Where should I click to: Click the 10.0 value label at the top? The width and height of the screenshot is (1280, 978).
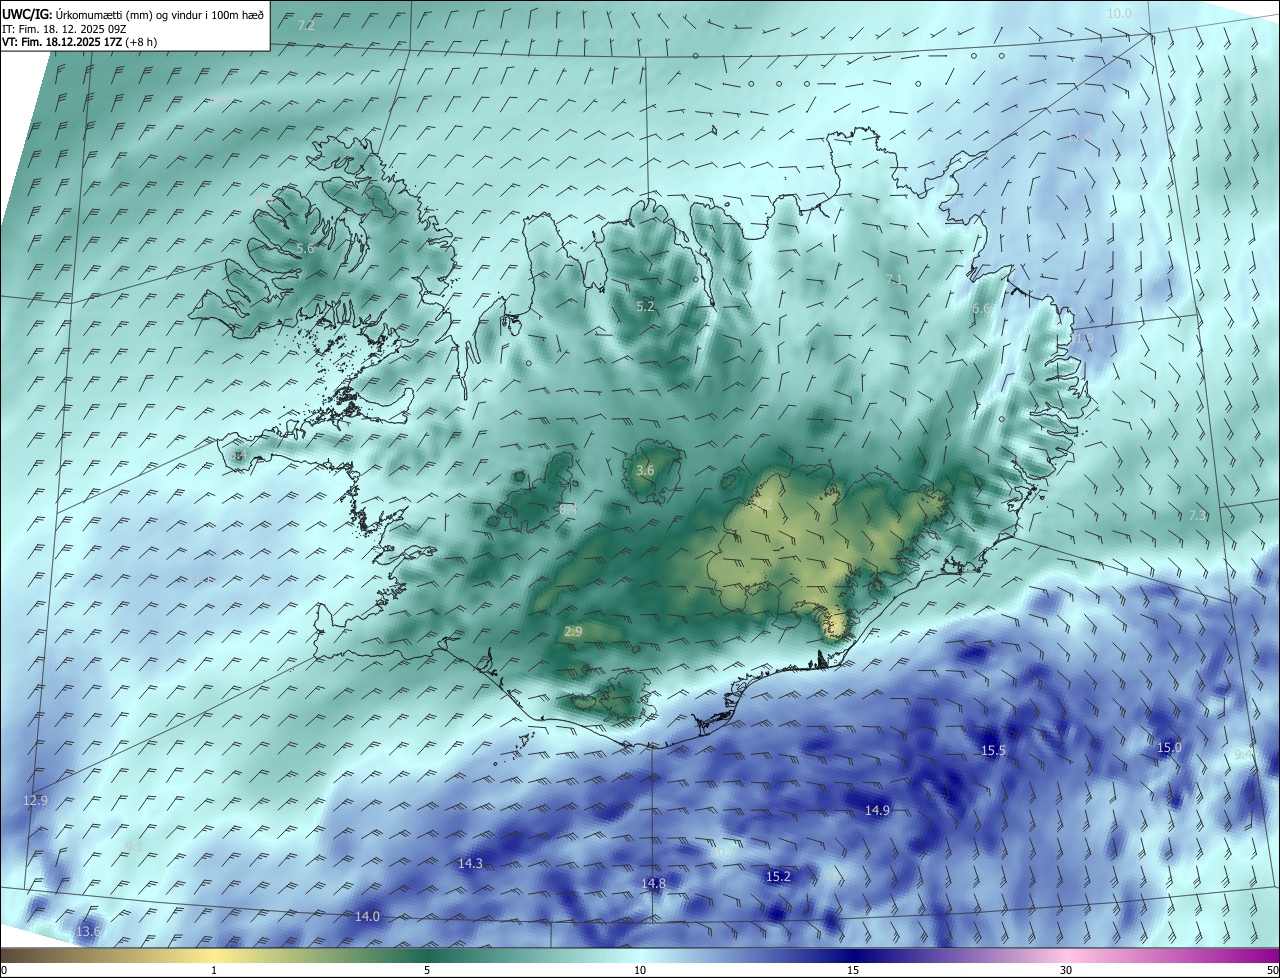1119,13
